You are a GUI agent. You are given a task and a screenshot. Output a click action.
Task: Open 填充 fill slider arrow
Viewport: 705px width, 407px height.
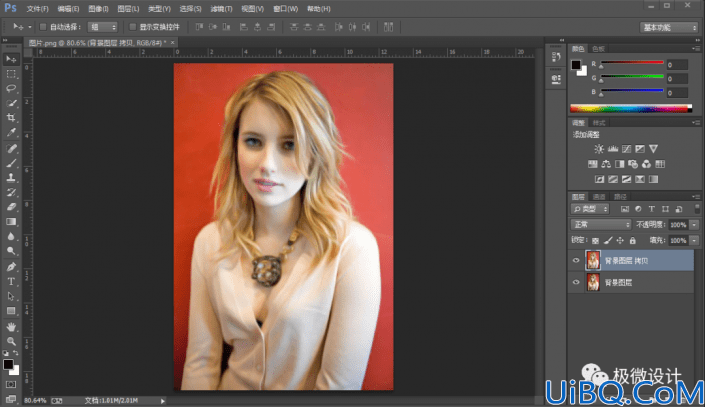click(x=695, y=241)
